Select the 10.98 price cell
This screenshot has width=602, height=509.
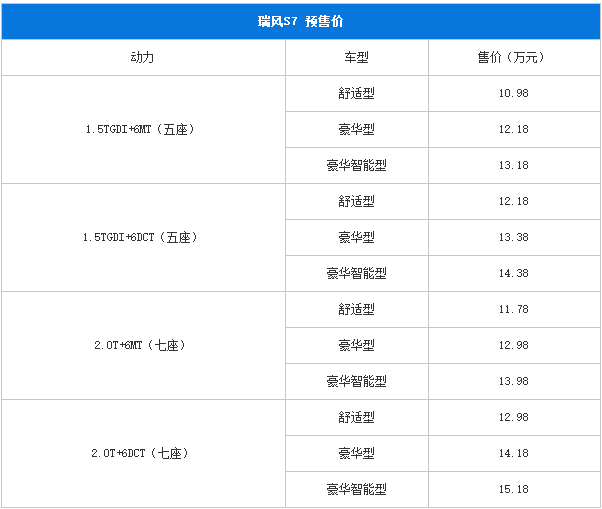(514, 93)
